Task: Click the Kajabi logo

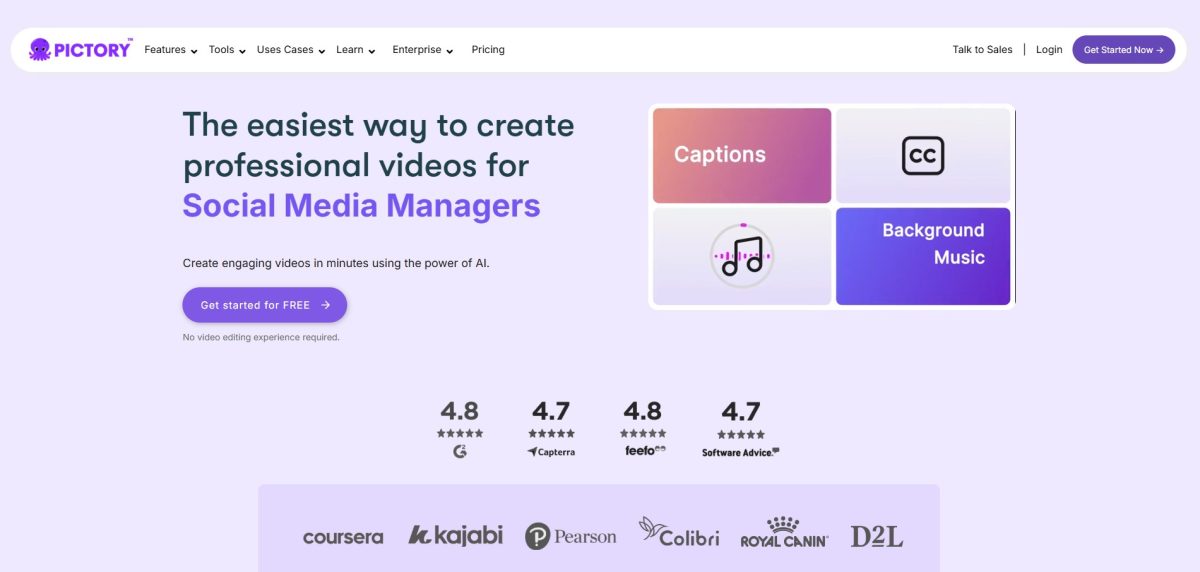Action: 455,535
